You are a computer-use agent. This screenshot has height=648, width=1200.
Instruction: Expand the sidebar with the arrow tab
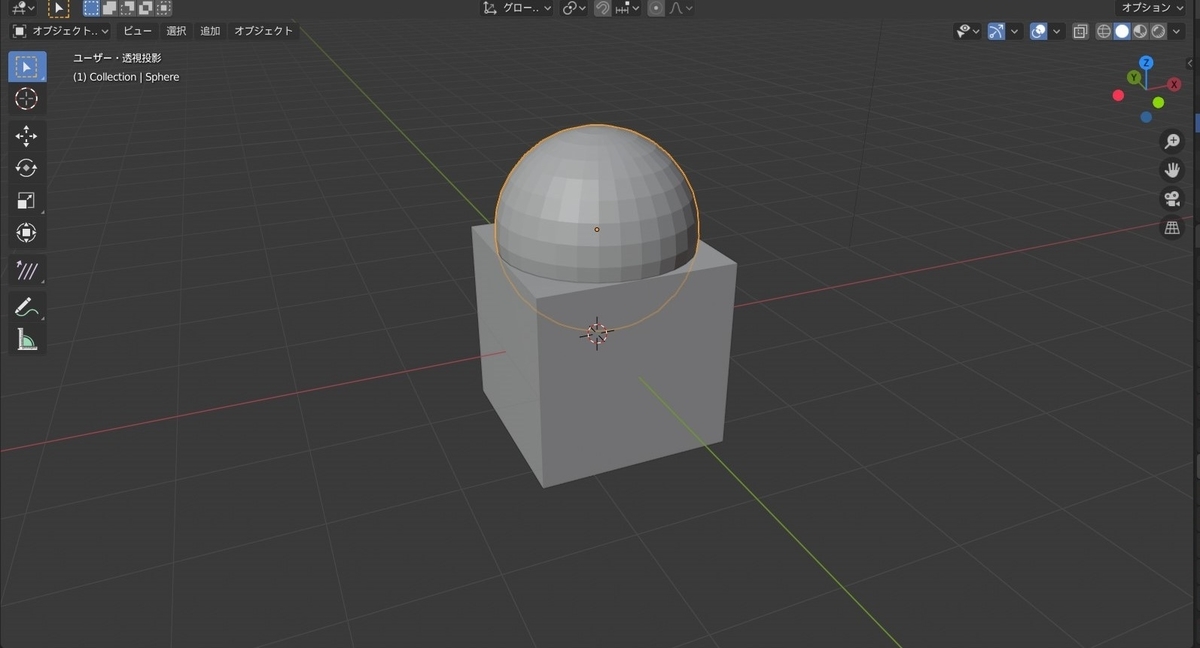click(1190, 62)
